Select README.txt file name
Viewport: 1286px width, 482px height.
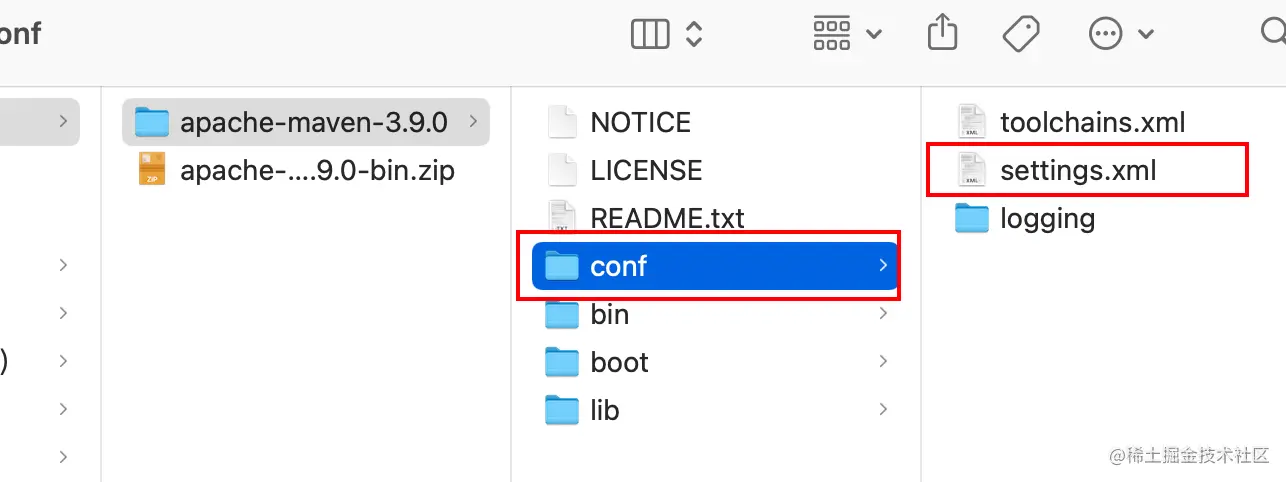point(668,219)
